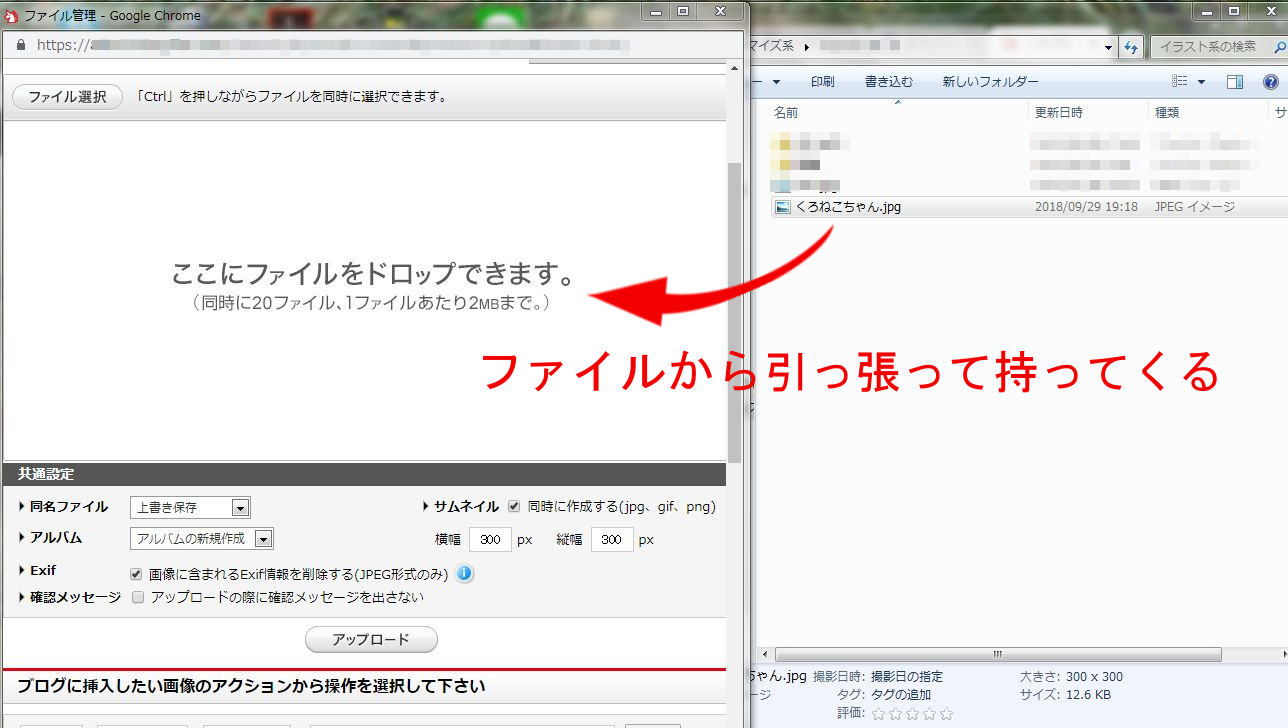This screenshot has width=1288, height=728.
Task: Enable アップロードの際に確認メッセージを出さない checkbox
Action: 138,597
